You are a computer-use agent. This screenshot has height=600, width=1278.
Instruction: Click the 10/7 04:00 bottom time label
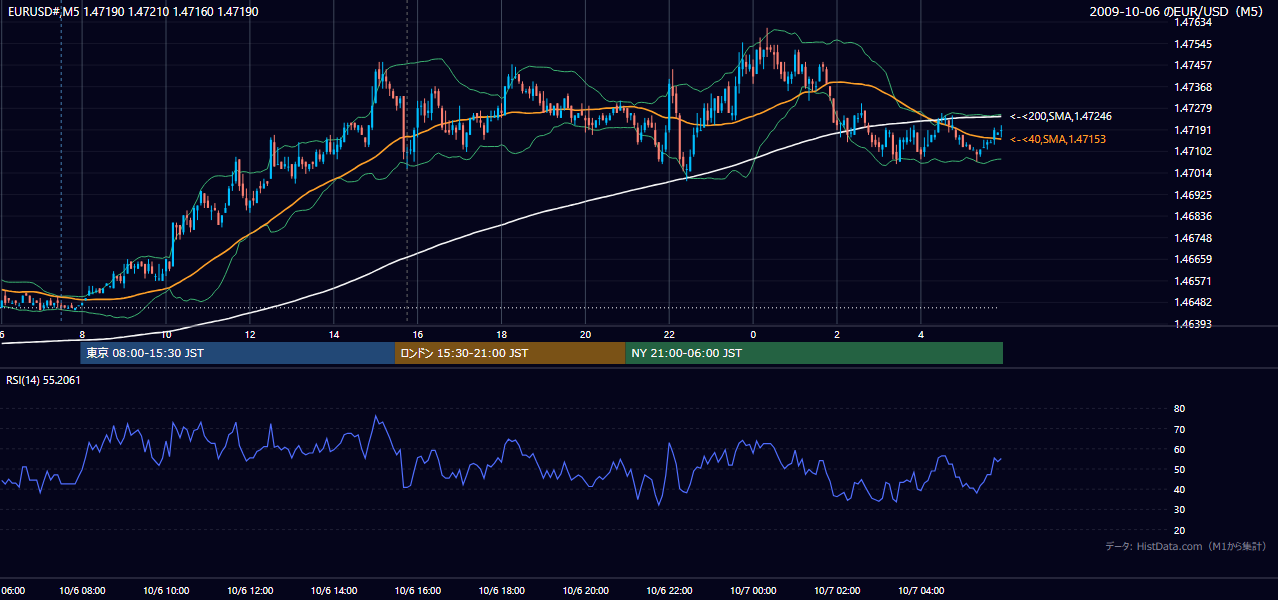[921, 591]
